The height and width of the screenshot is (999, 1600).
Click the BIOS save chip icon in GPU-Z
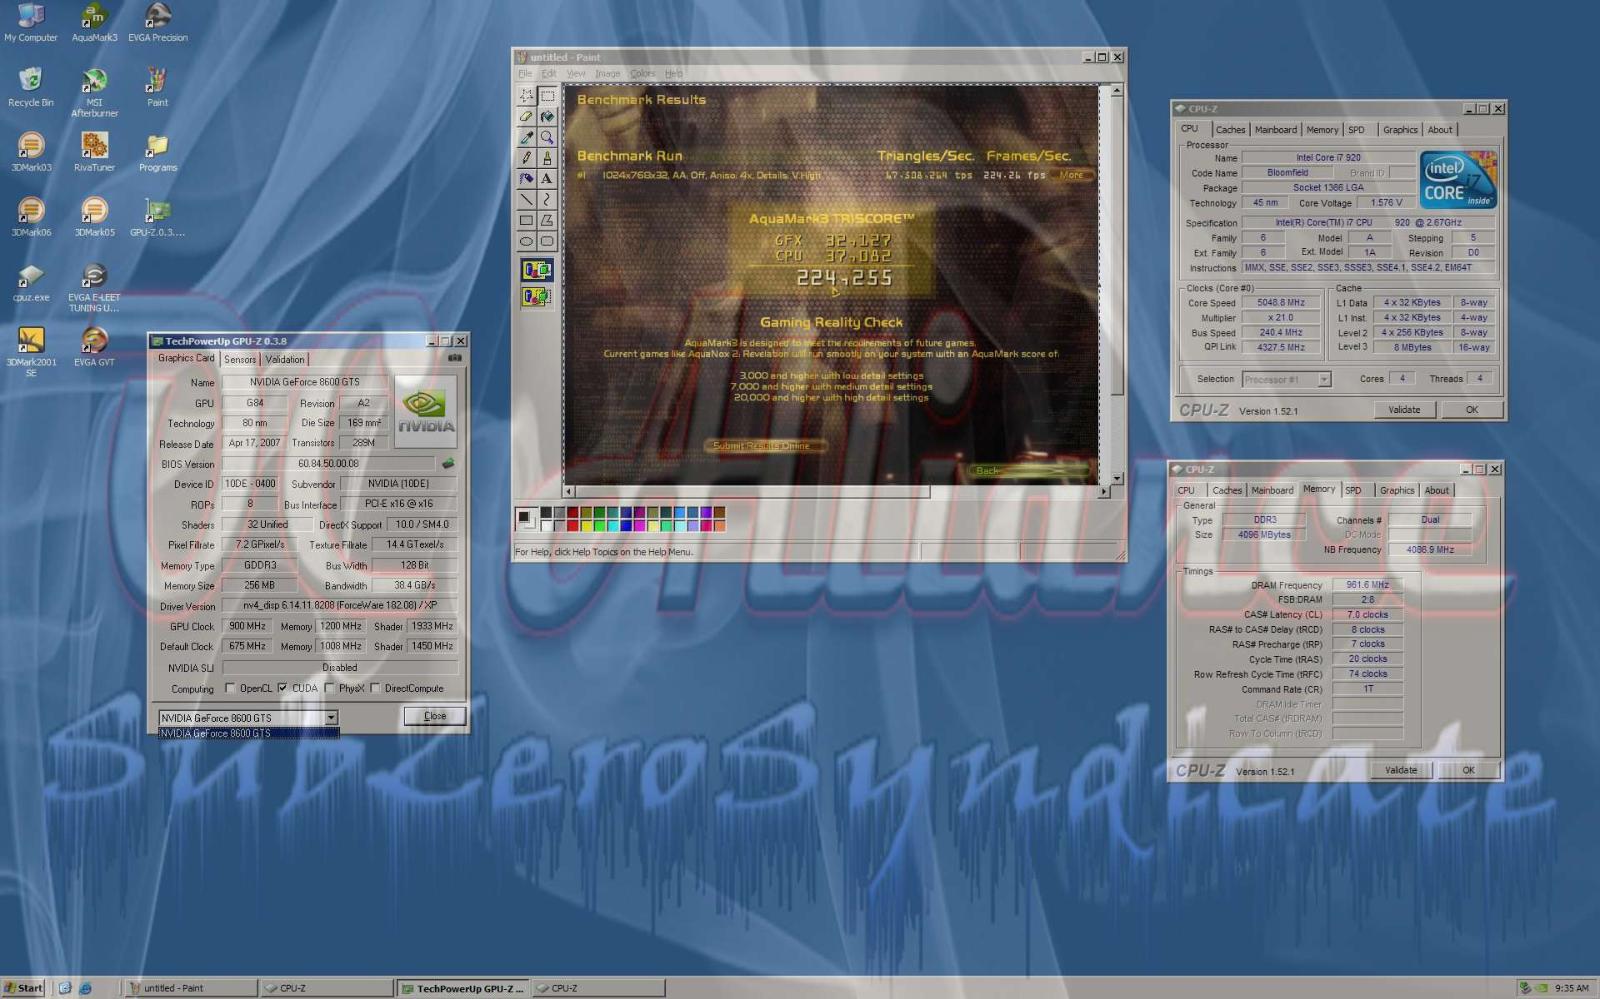pyautogui.click(x=448, y=463)
